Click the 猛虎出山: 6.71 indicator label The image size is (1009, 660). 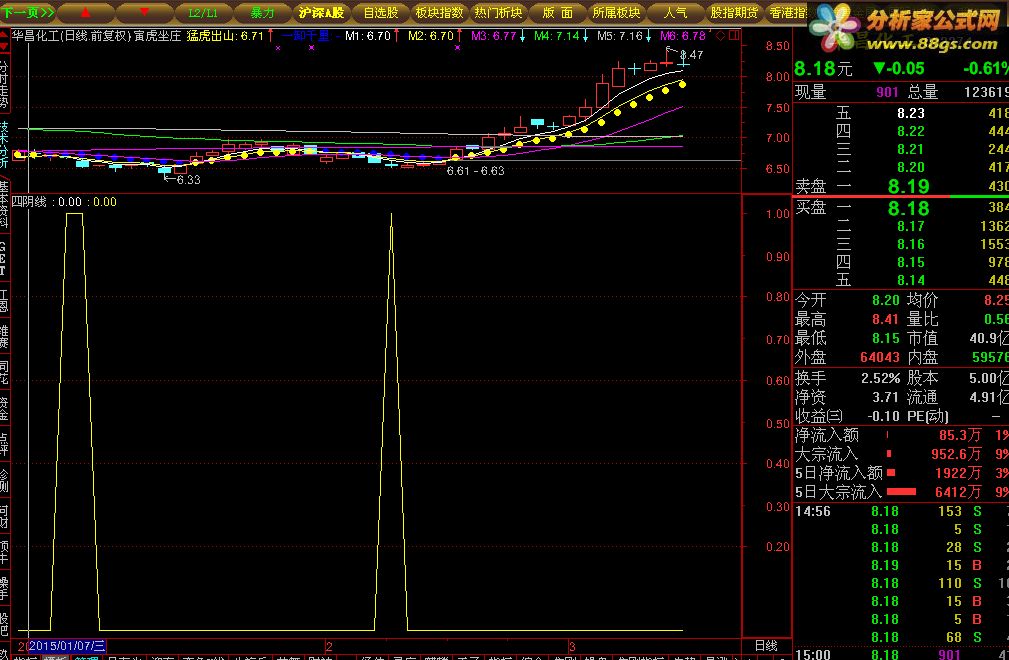pos(225,36)
